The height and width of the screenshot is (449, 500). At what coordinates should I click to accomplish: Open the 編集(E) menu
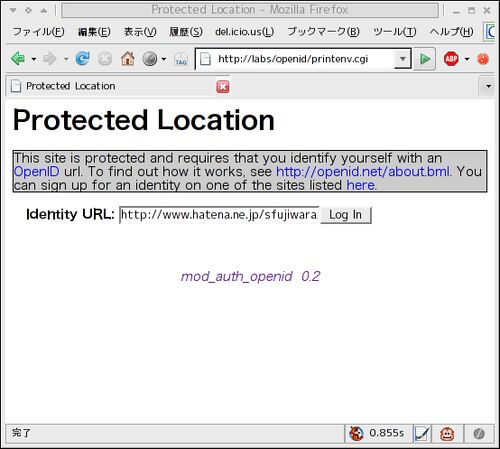[x=94, y=32]
